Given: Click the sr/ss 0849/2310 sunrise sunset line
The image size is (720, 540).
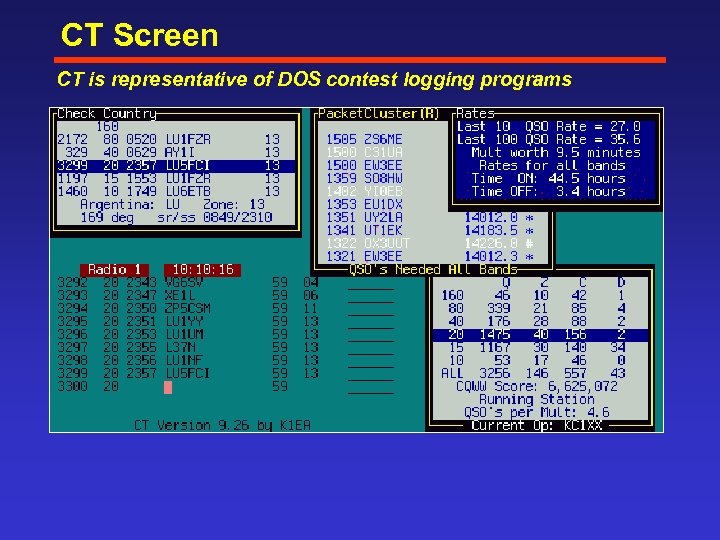Looking at the screenshot, I should click(x=215, y=217).
